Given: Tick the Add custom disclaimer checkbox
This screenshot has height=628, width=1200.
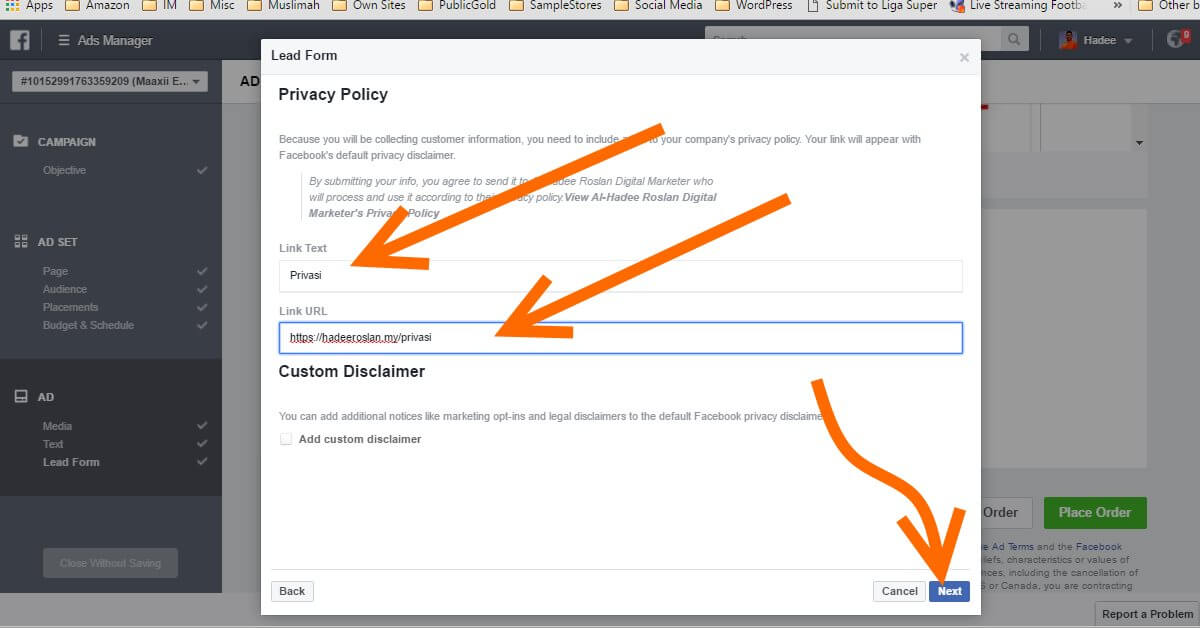Looking at the screenshot, I should tap(286, 439).
